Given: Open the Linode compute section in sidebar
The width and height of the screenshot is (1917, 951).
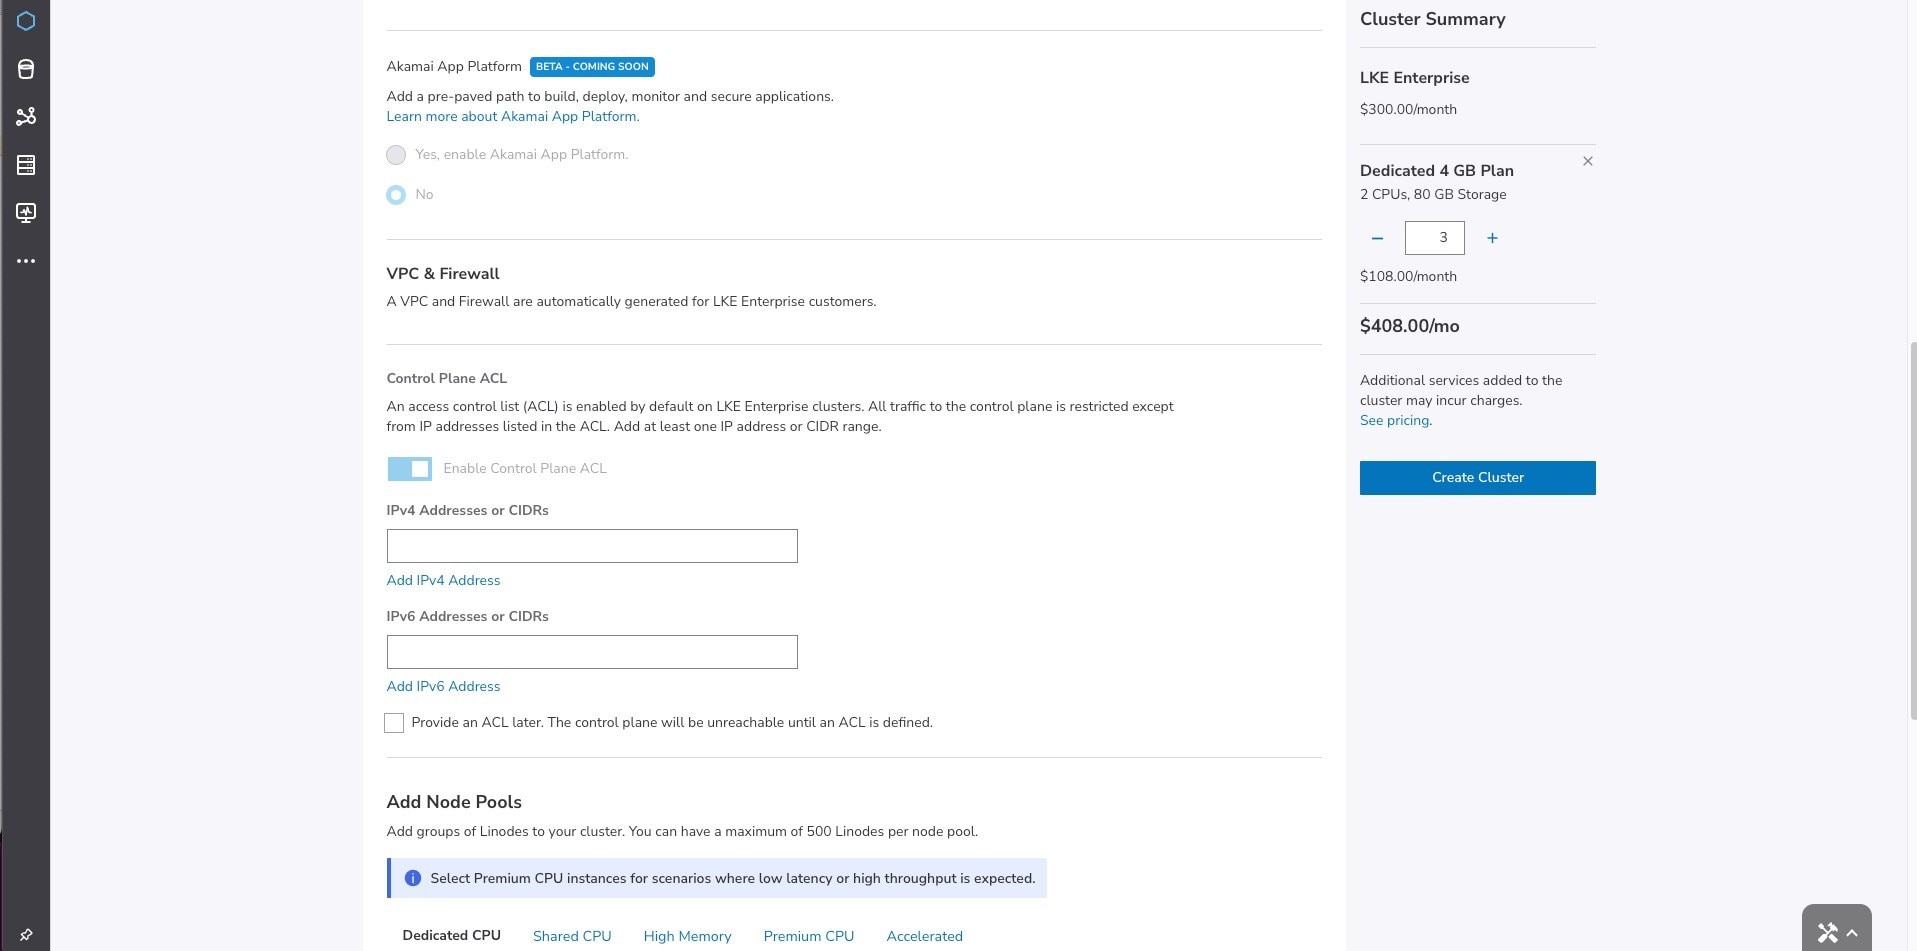Looking at the screenshot, I should [x=25, y=20].
